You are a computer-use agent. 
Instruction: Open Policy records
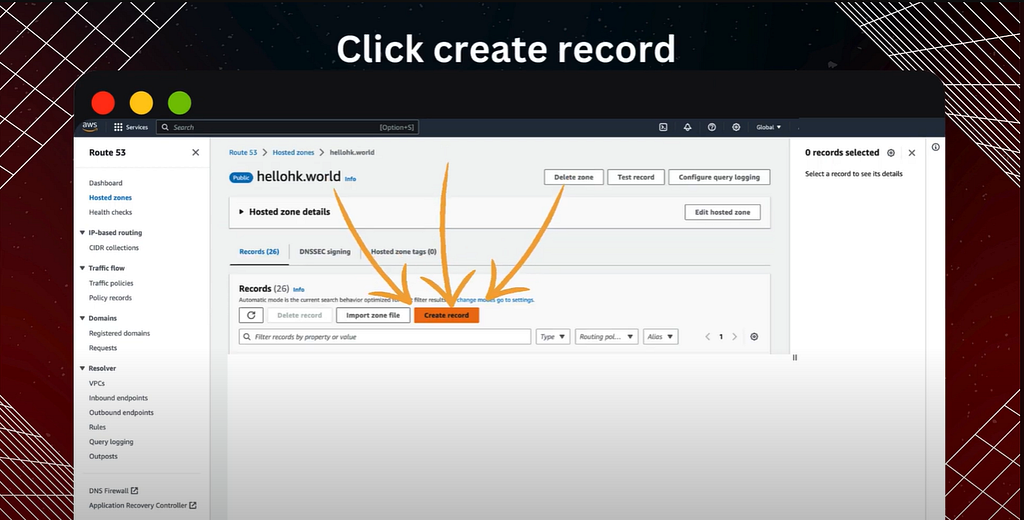pyautogui.click(x=110, y=298)
